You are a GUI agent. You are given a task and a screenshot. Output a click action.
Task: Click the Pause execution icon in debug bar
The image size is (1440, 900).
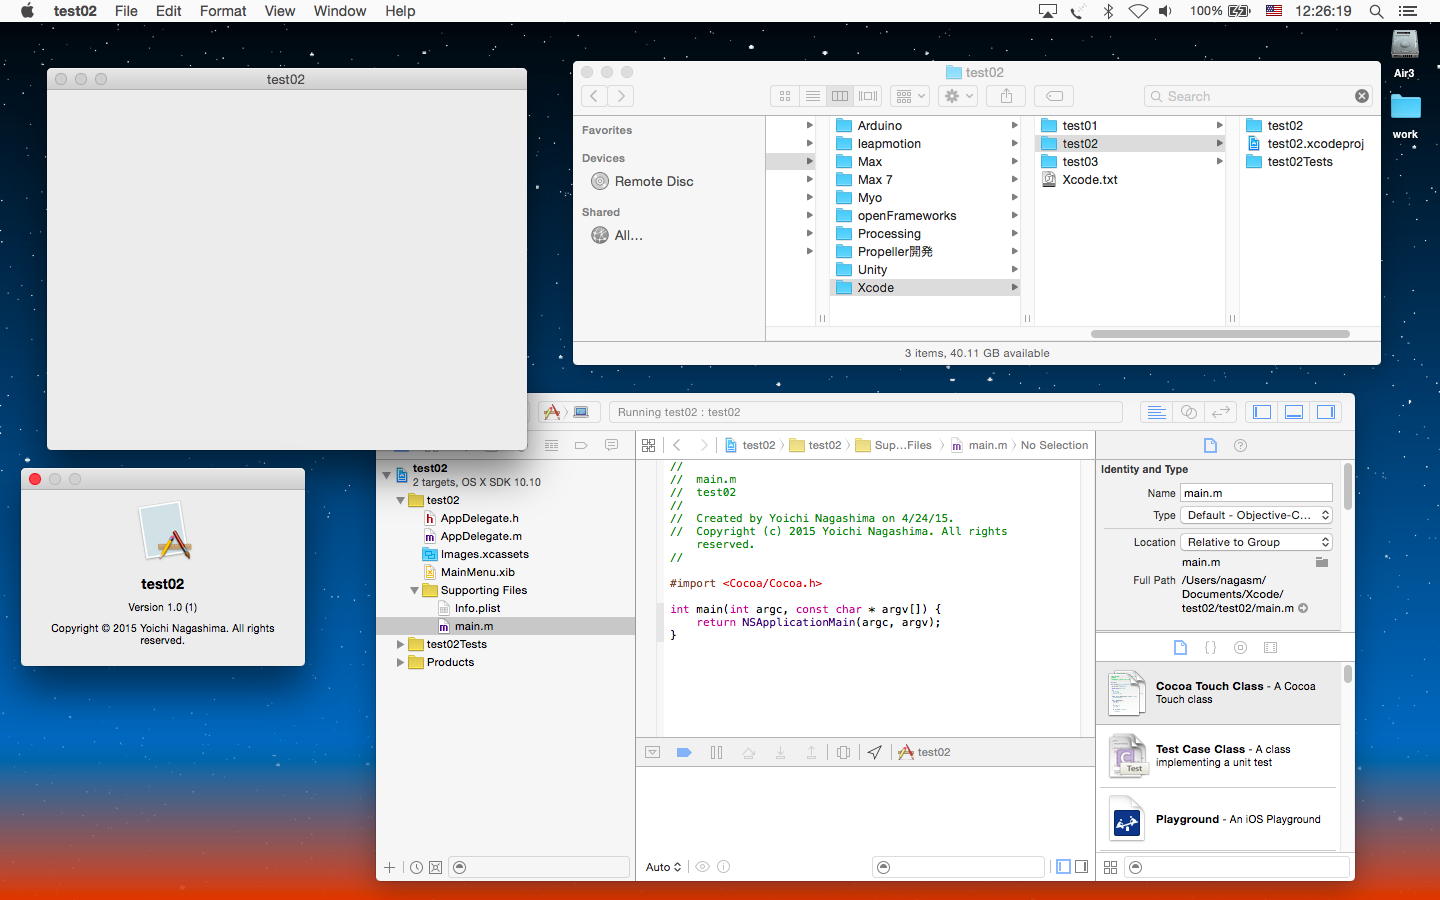click(x=716, y=753)
